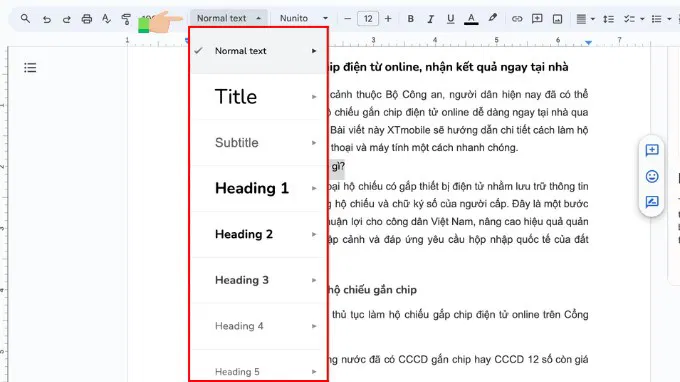
Task: Undo the last action
Action: pyautogui.click(x=46, y=19)
